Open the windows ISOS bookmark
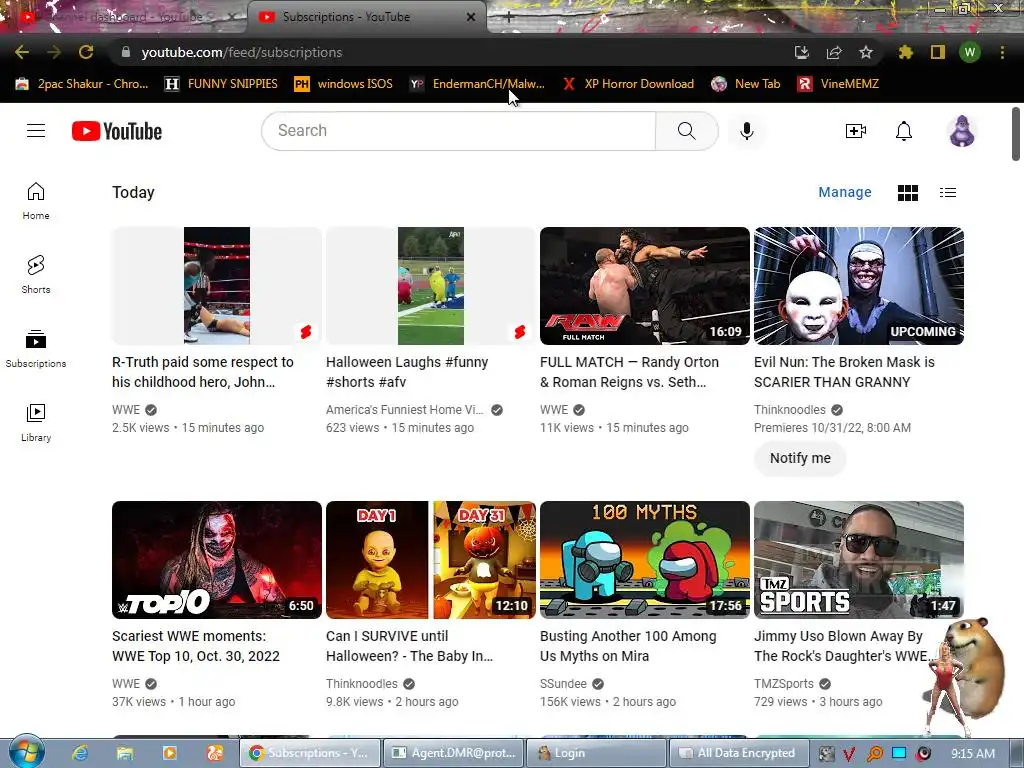The image size is (1024, 768). coord(344,84)
